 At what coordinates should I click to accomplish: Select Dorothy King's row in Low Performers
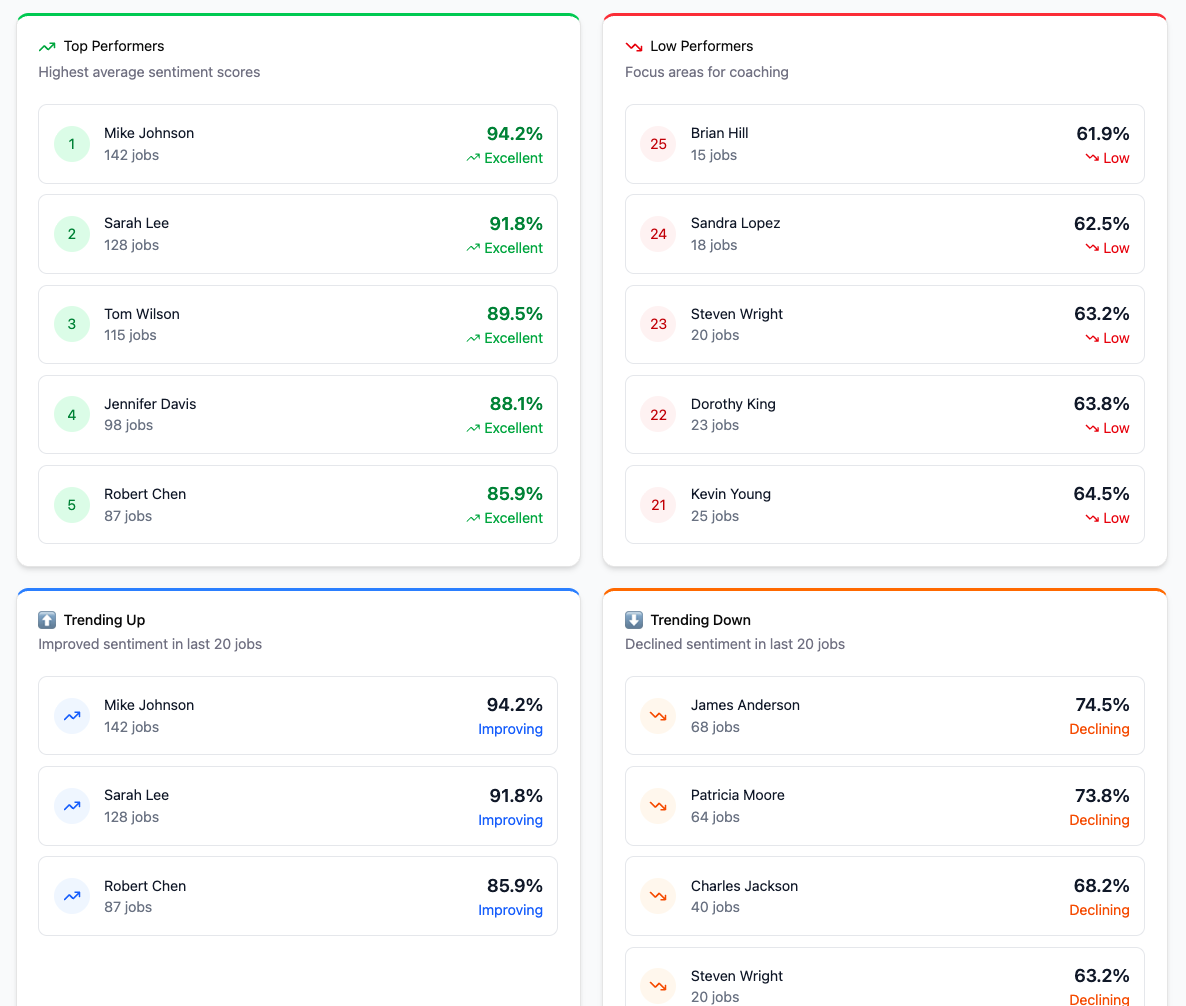click(884, 414)
